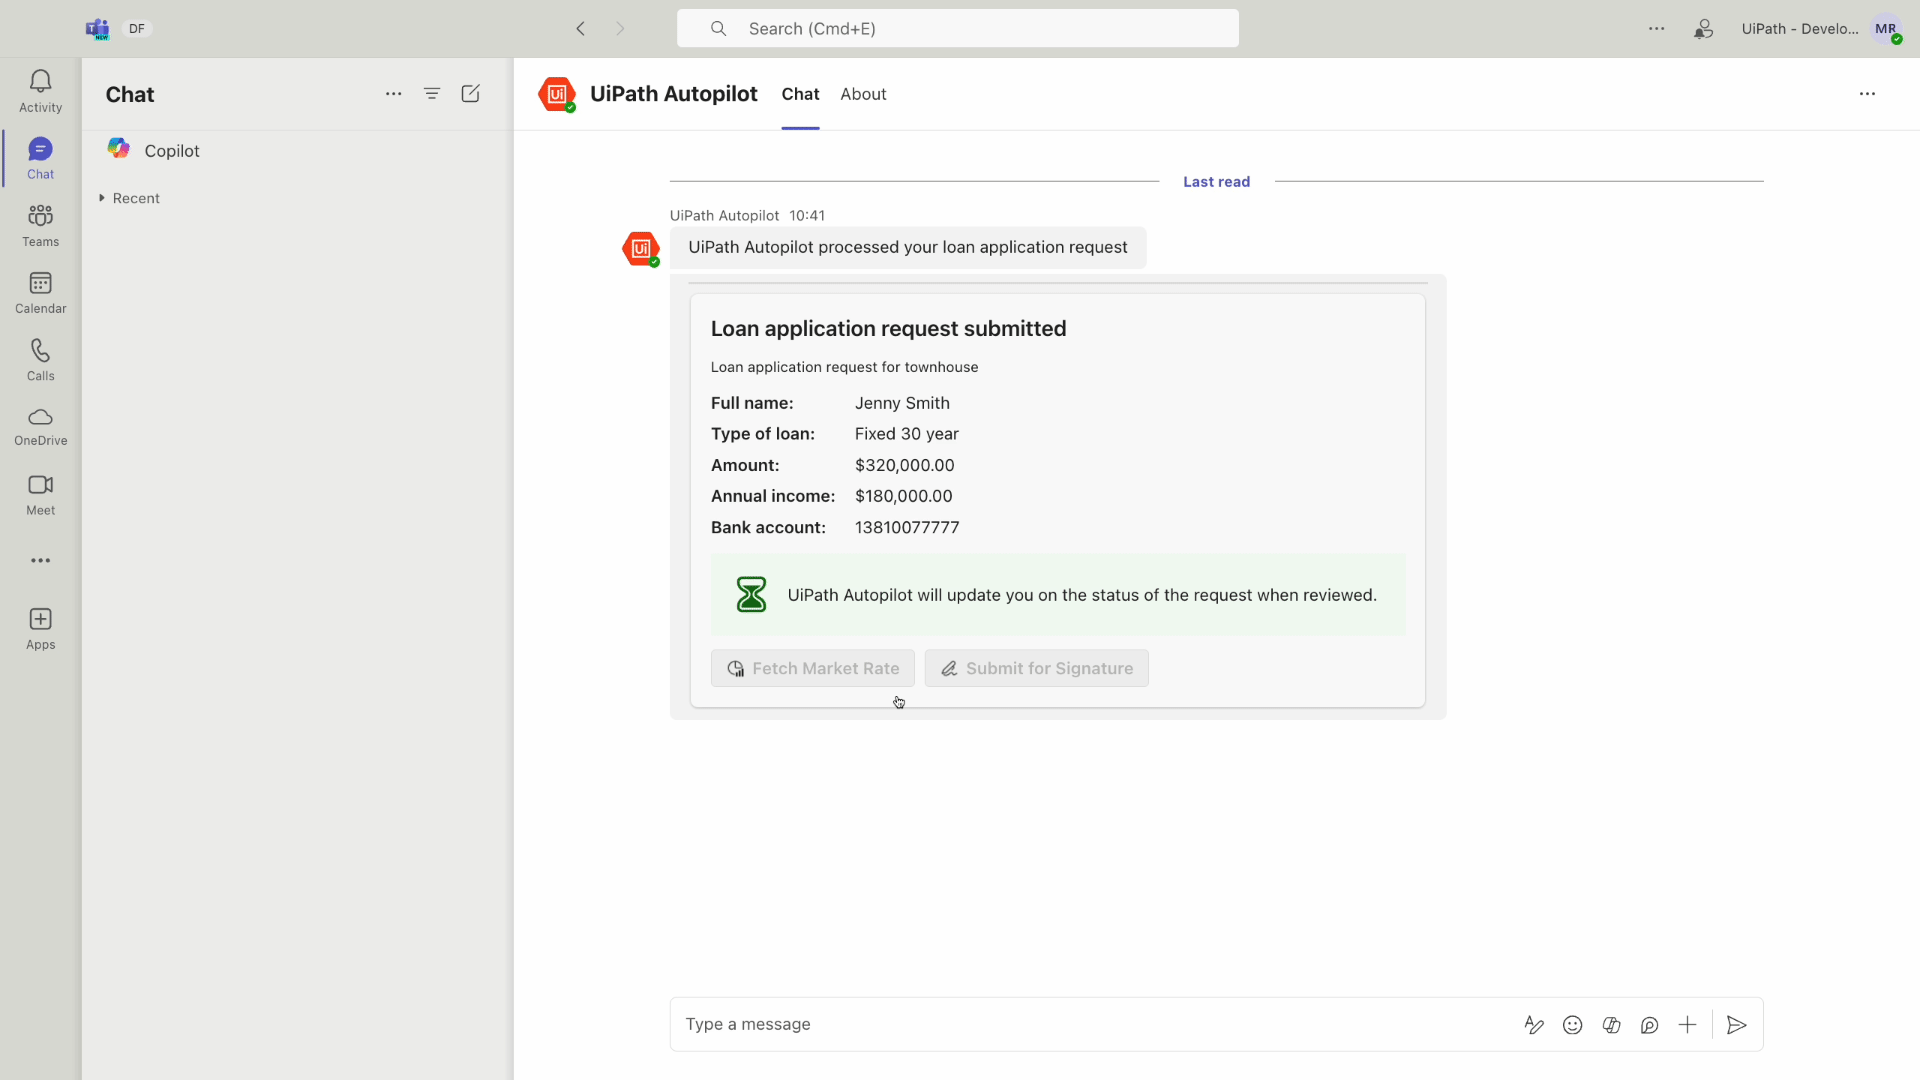The image size is (1920, 1080).
Task: Click the Fetch Market Rate button
Action: tap(812, 667)
